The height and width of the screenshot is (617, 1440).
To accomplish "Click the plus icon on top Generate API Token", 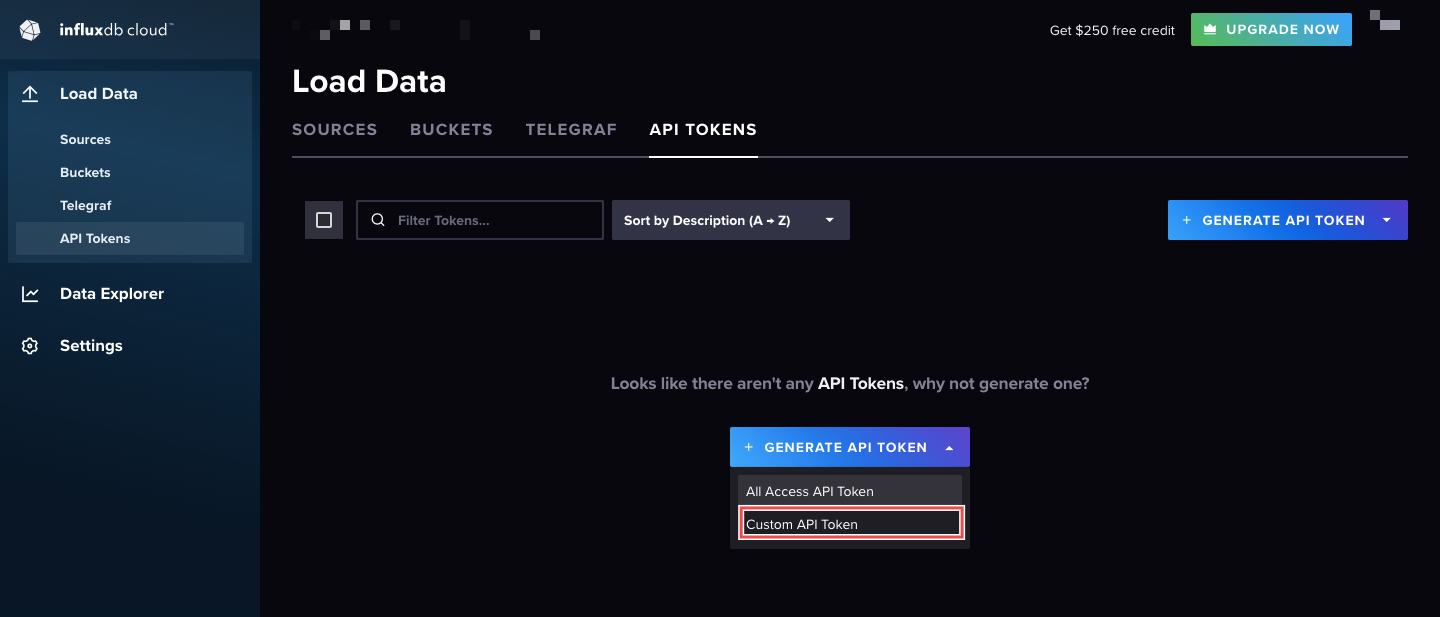I will [1185, 219].
